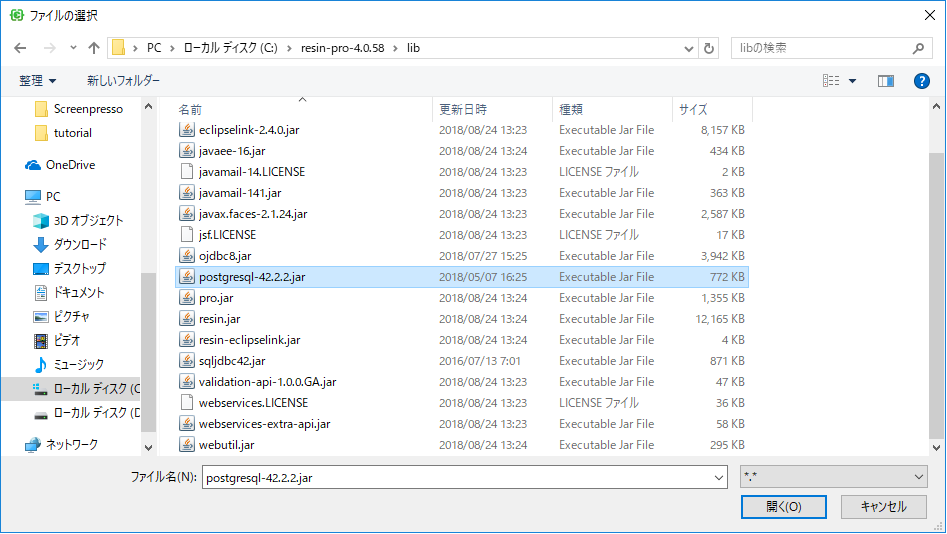Select webutil.jar file icon

[187, 445]
